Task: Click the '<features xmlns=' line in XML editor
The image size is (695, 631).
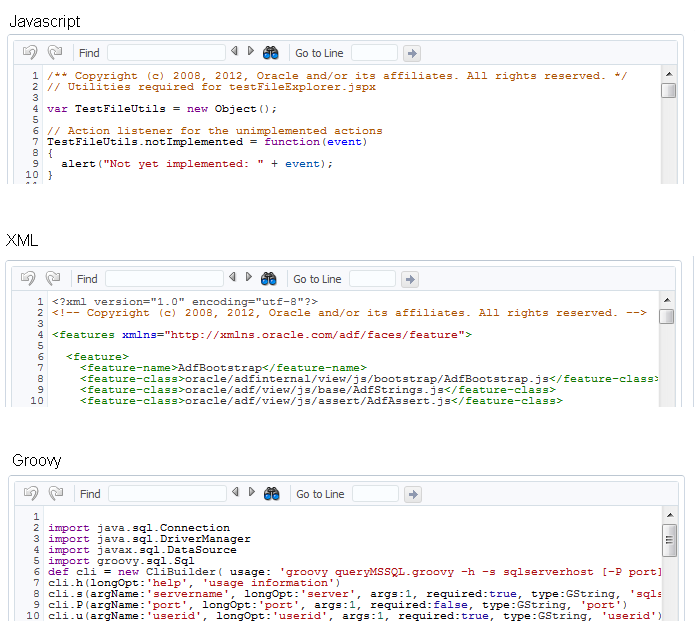Action: click(x=262, y=335)
